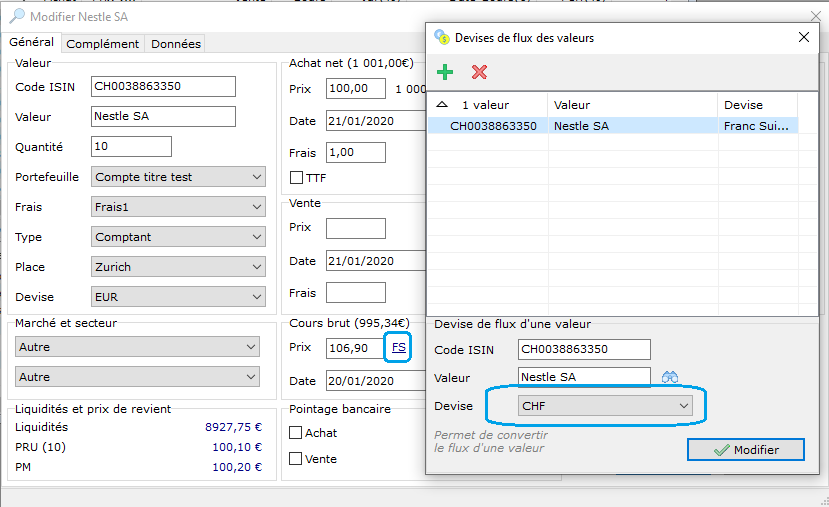Open the second Autre dropdown under Marché et secteur
This screenshot has width=829, height=507.
tap(137, 377)
